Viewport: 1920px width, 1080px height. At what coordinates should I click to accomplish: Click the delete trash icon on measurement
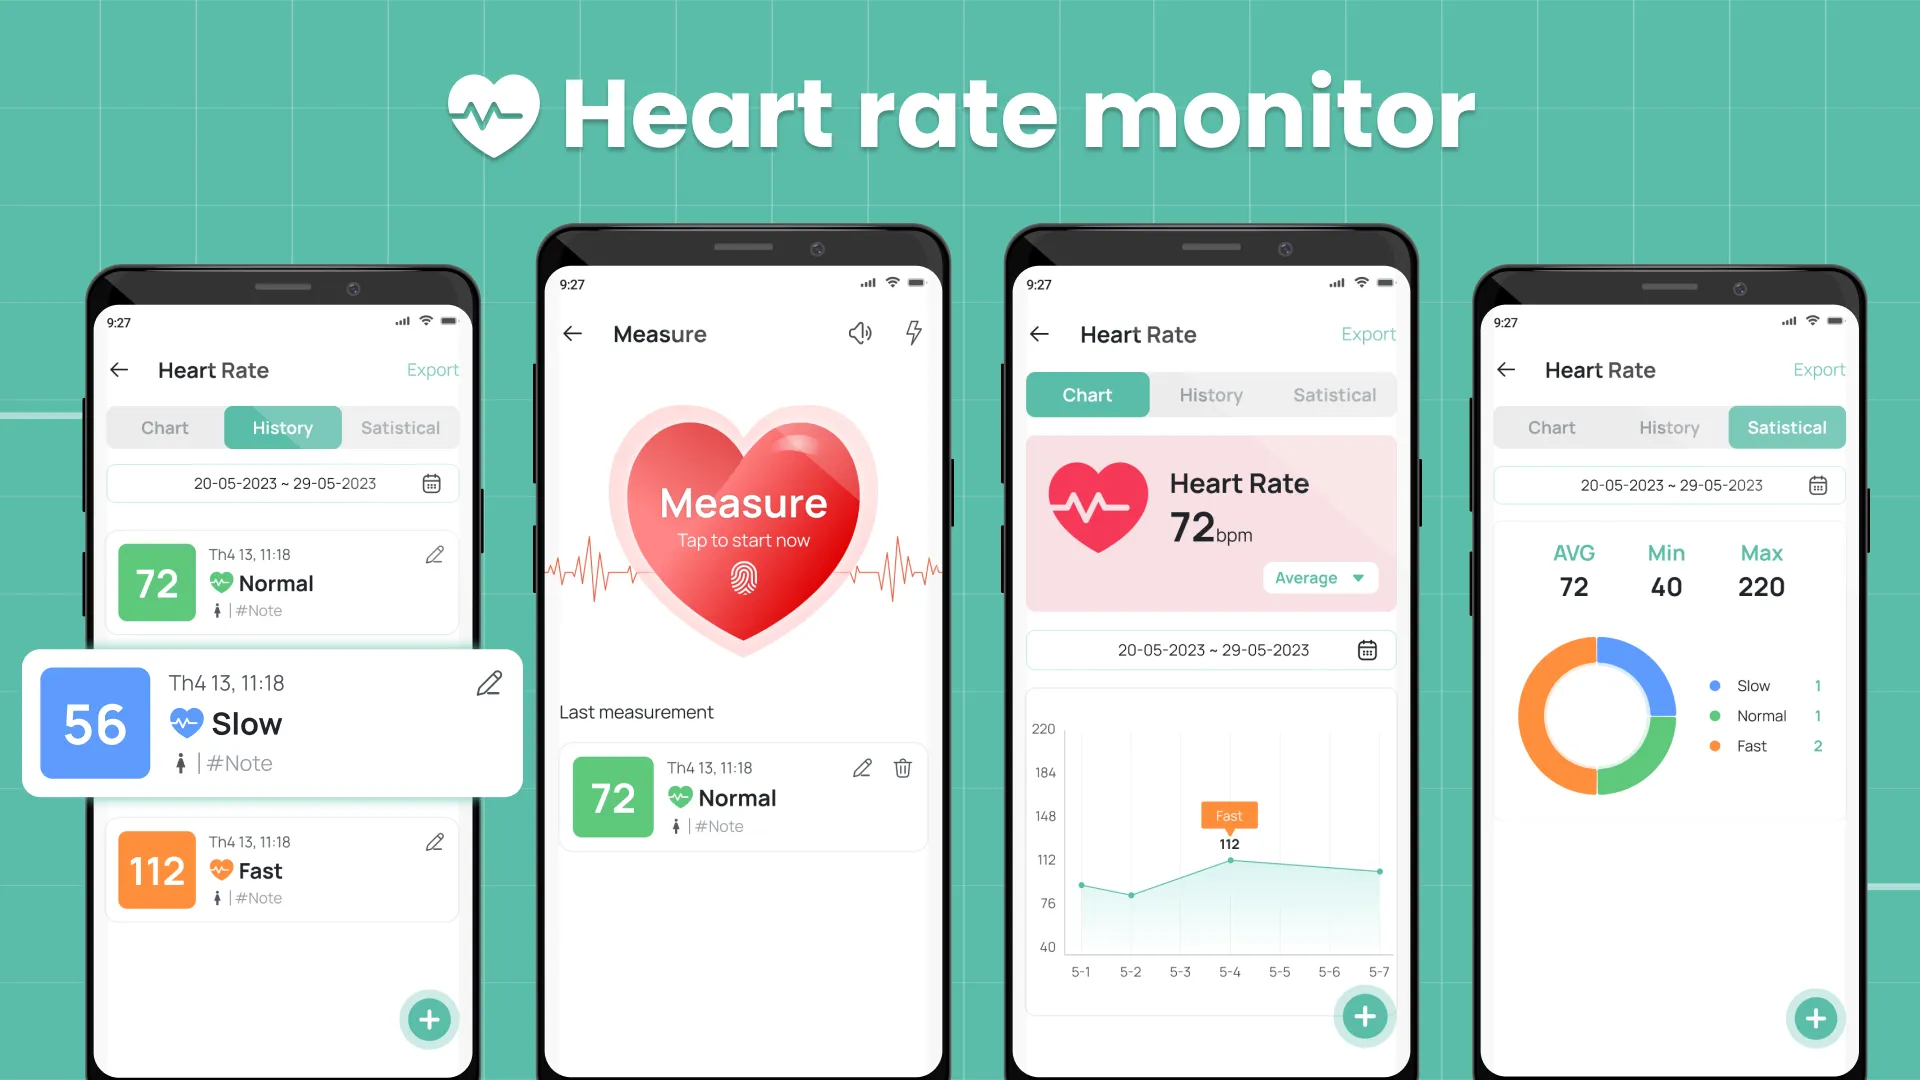click(x=903, y=767)
